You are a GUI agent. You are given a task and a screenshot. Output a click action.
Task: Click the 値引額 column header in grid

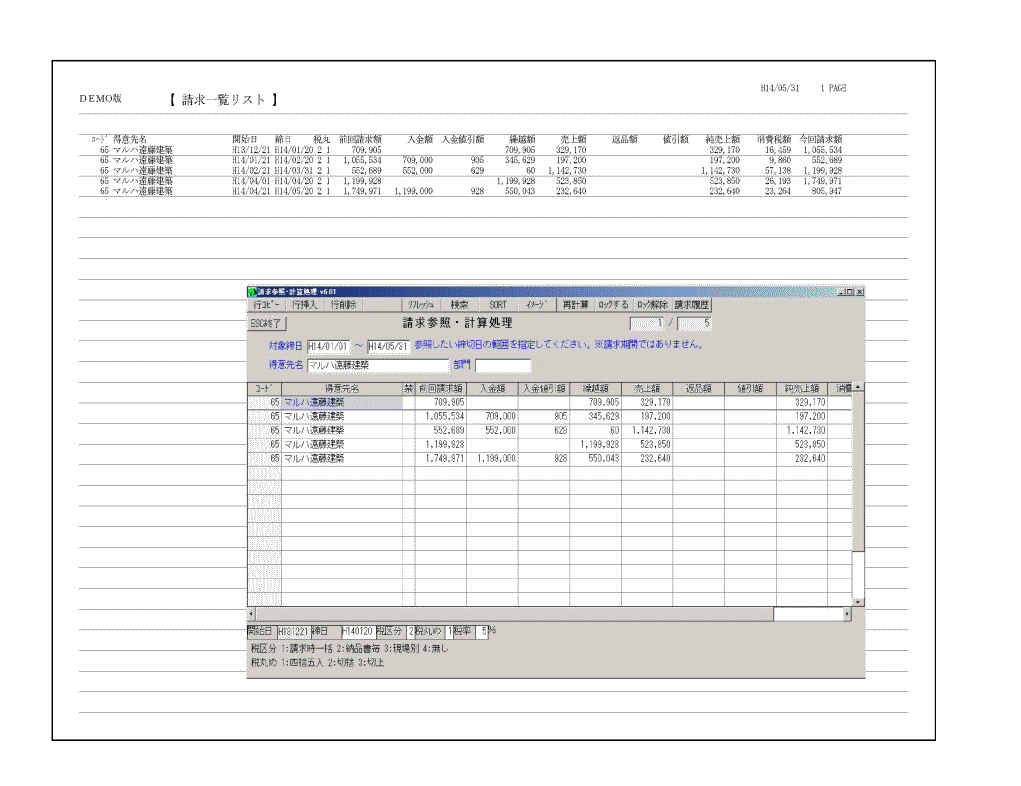click(x=749, y=389)
